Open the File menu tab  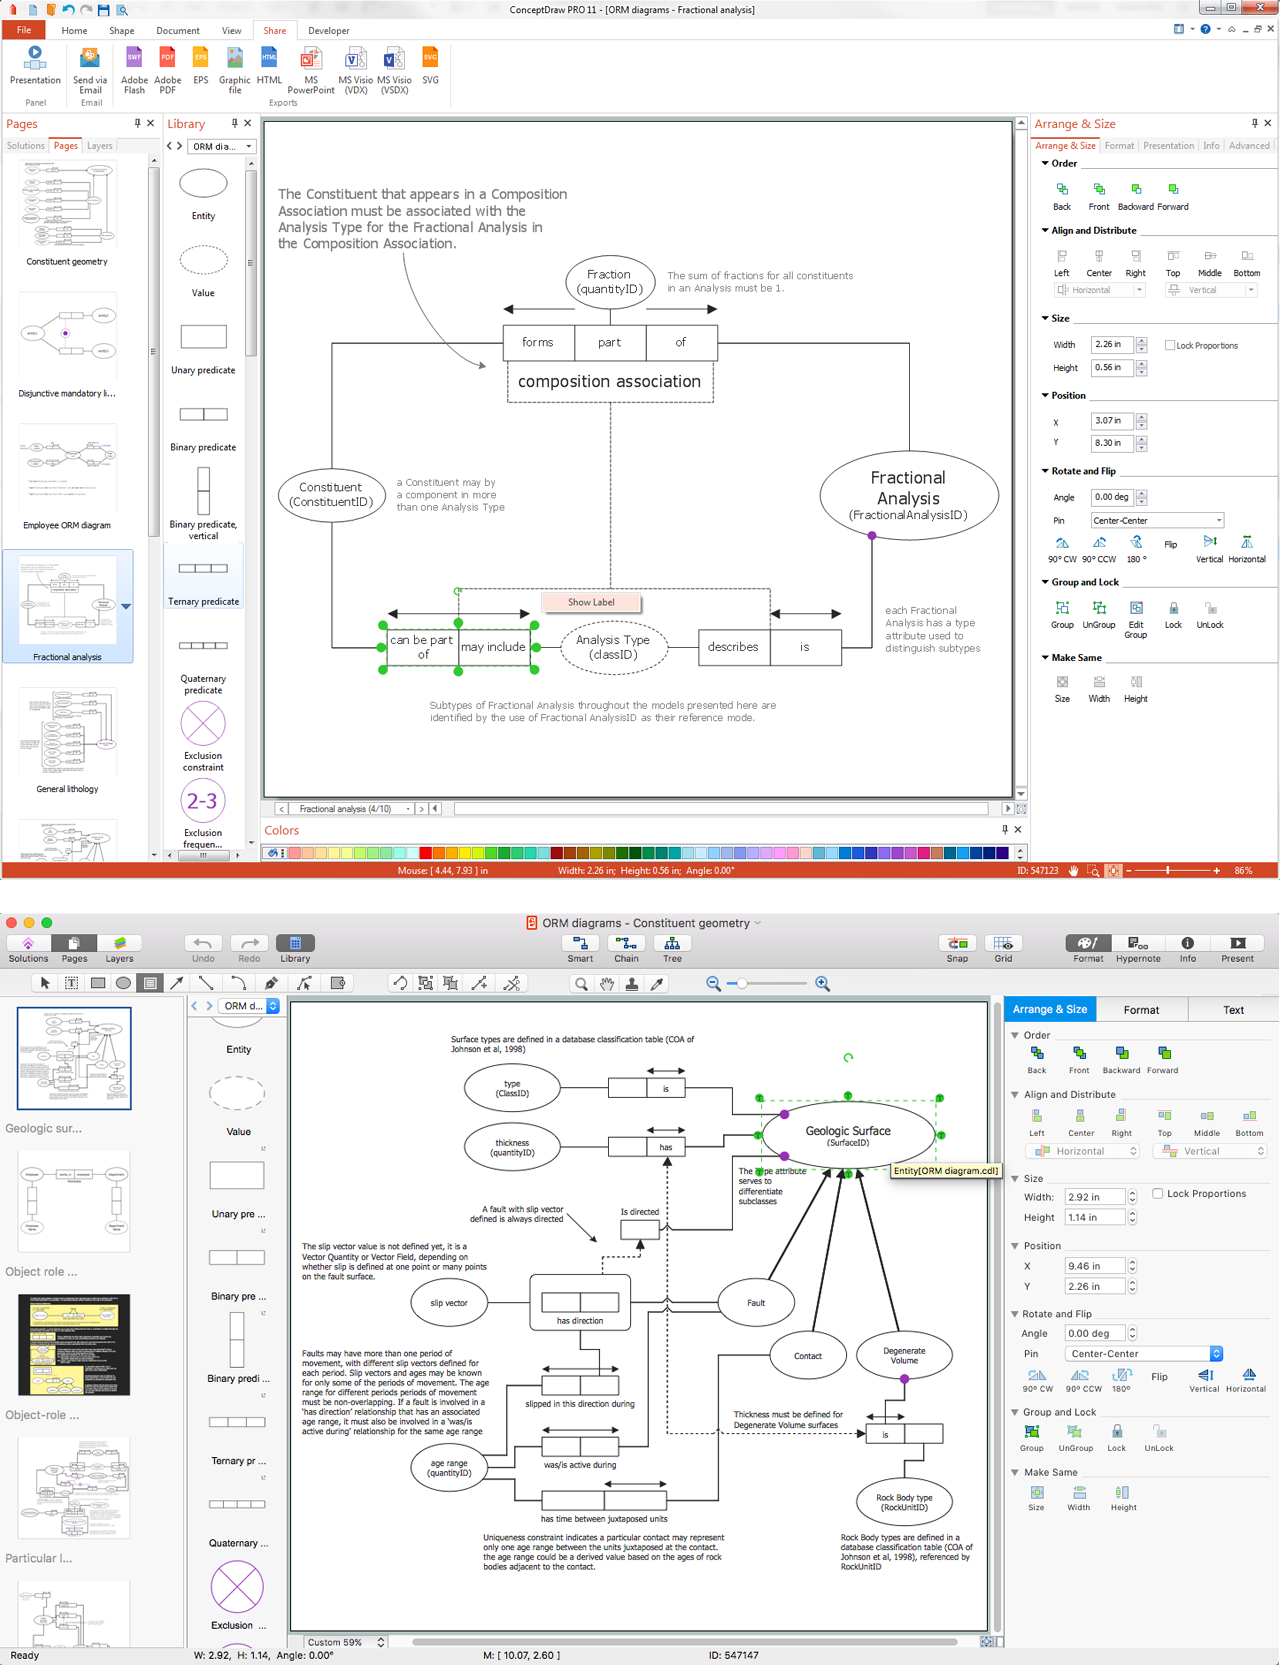point(24,31)
